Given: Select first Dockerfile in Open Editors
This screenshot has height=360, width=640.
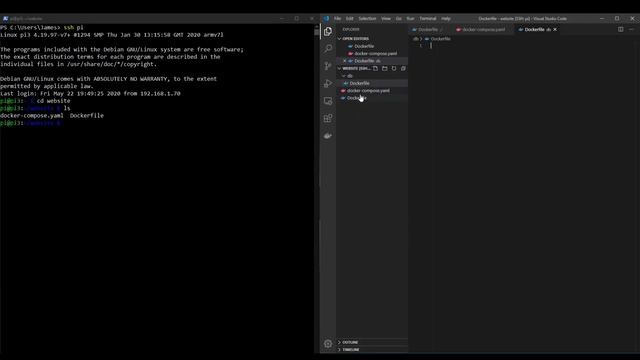Looking at the screenshot, I should point(364,46).
